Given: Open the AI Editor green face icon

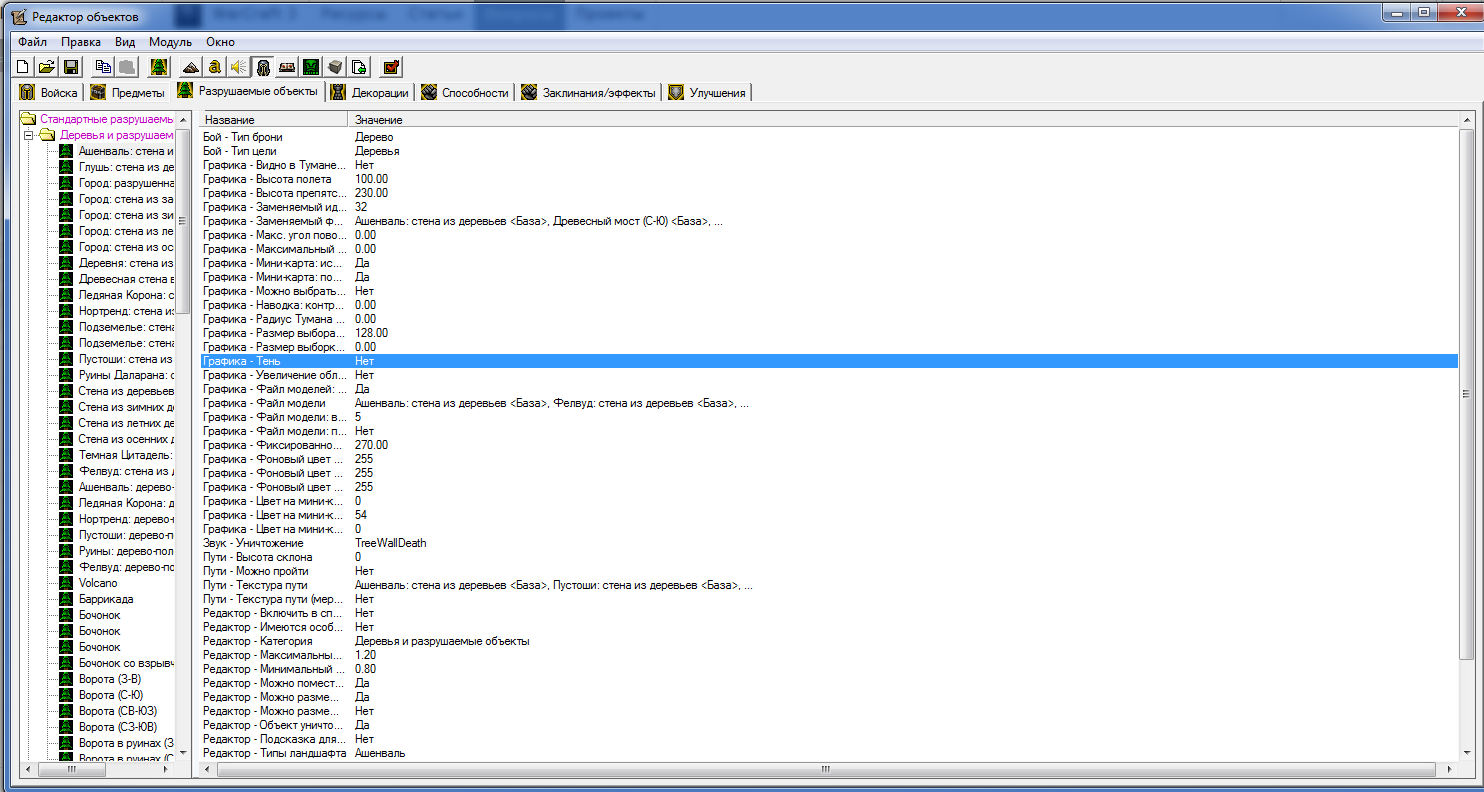Looking at the screenshot, I should (x=311, y=67).
